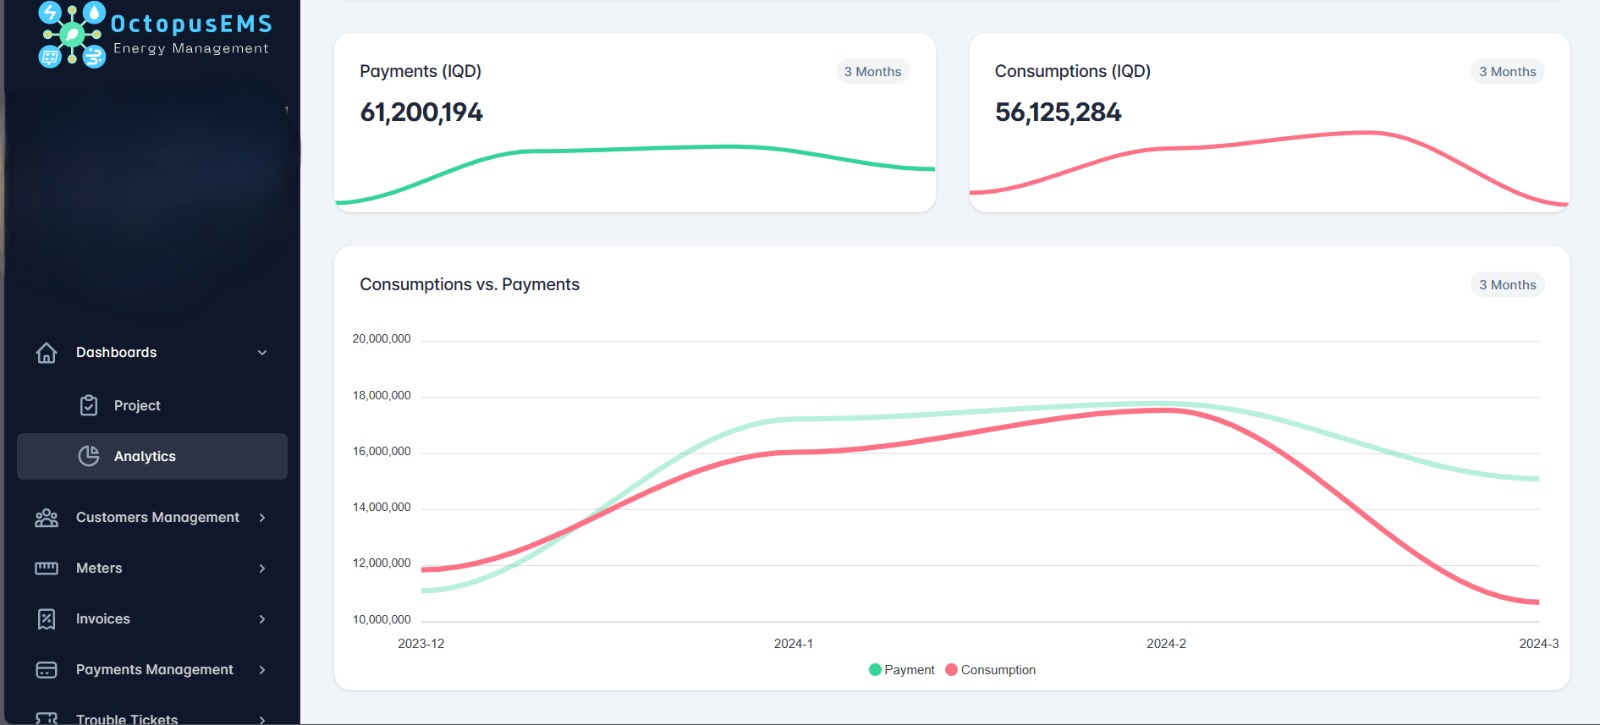Click the 2024-2 axis label
Viewport: 1600px width, 725px height.
[x=1166, y=644]
